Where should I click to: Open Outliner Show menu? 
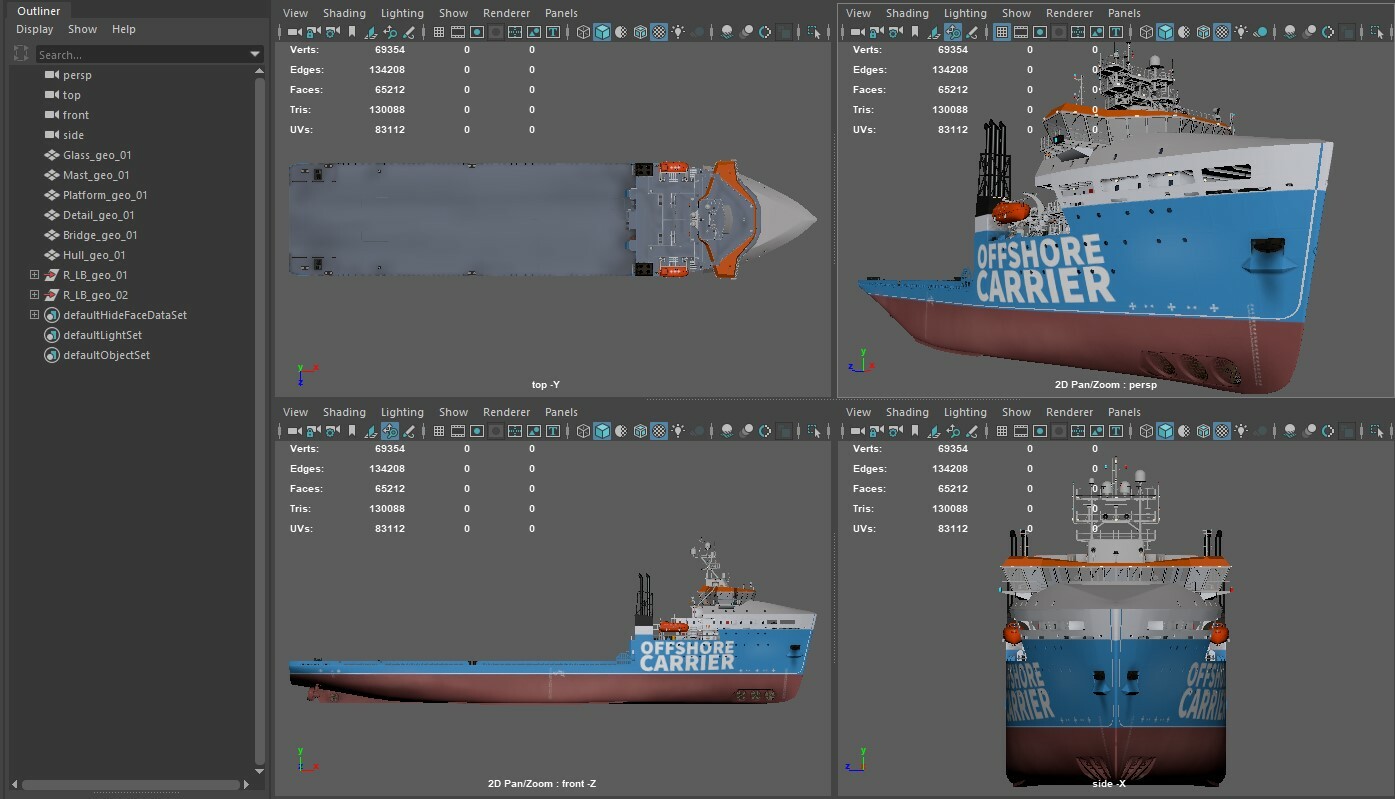tap(82, 29)
